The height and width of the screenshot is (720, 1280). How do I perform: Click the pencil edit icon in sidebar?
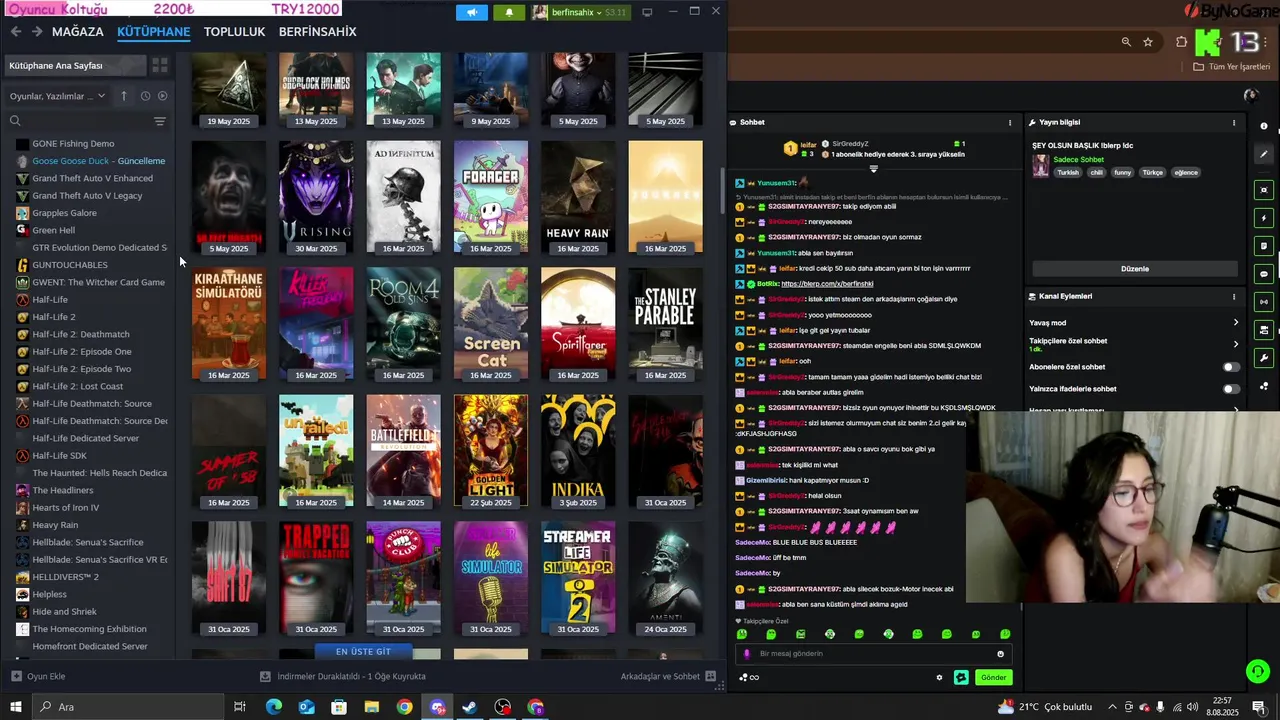tap(1264, 154)
